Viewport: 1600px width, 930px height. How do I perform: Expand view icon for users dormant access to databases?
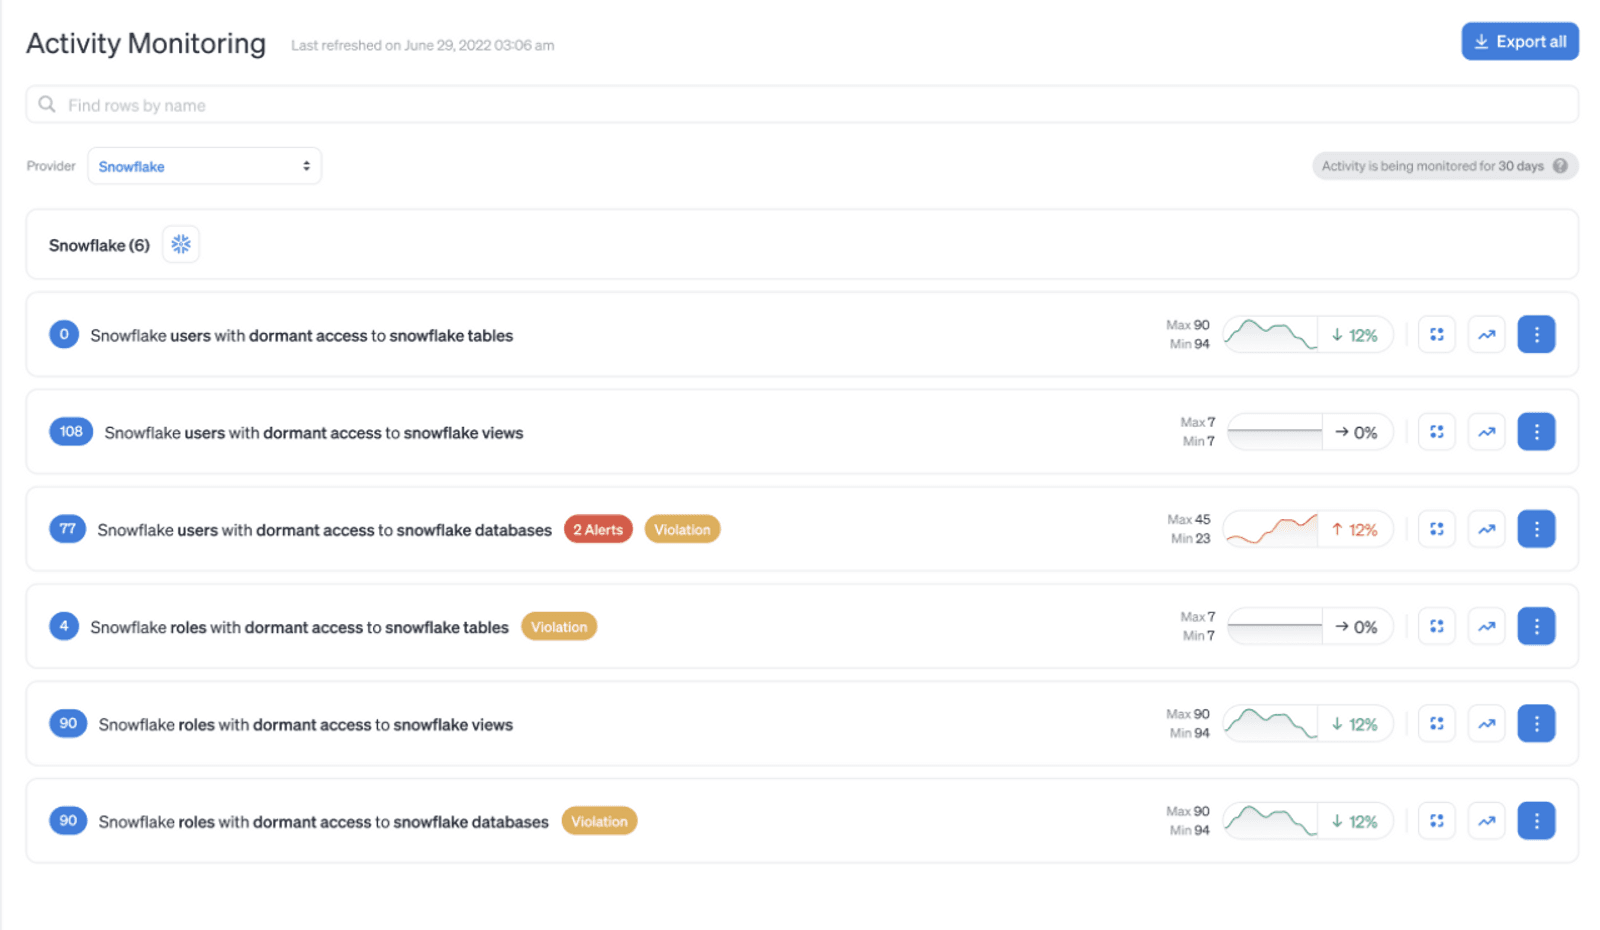click(1436, 529)
